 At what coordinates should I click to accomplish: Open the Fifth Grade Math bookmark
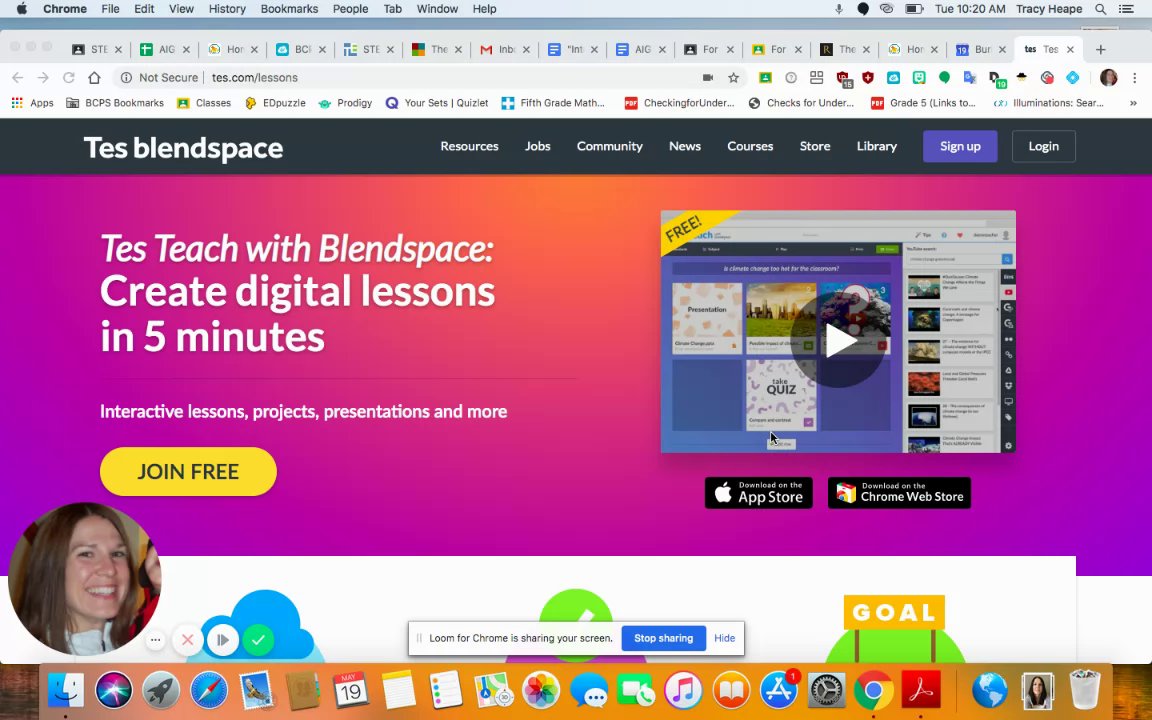(x=553, y=103)
